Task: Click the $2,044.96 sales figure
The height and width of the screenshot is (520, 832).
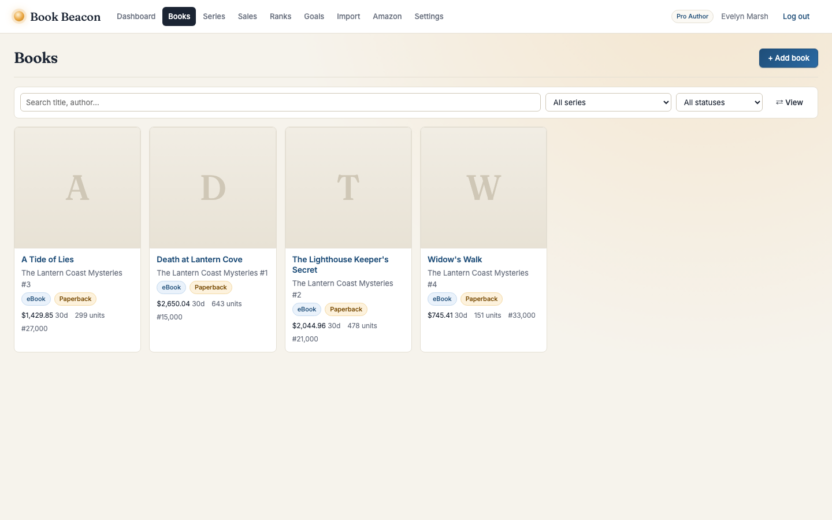Action: pos(309,326)
